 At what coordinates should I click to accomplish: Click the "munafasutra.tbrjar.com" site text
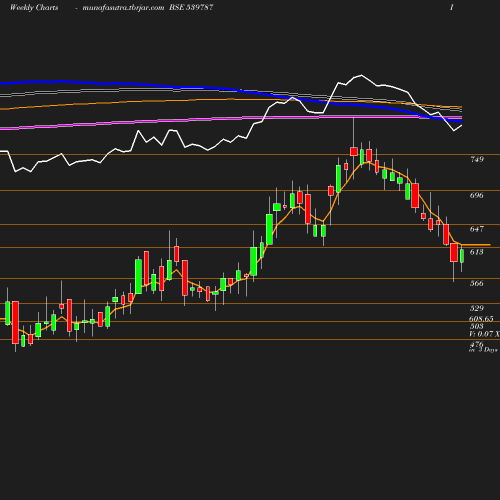tap(123, 7)
